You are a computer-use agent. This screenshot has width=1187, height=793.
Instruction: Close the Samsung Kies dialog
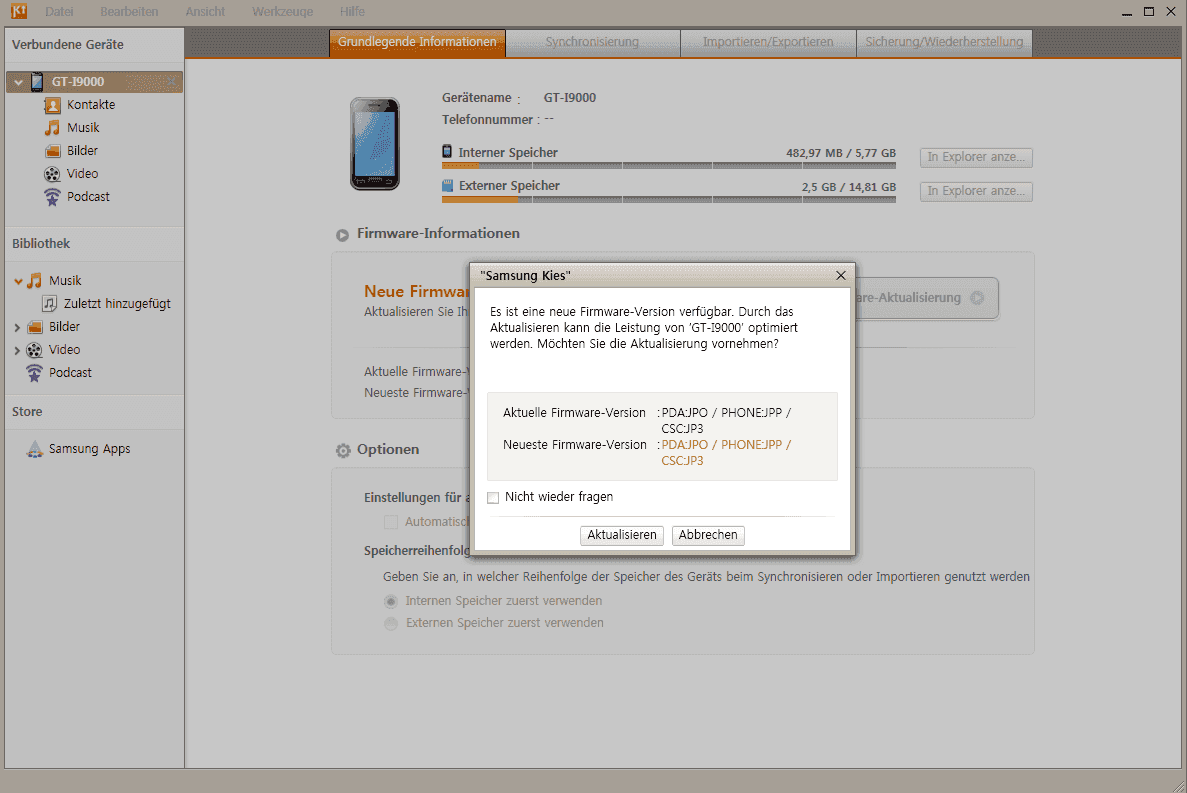840,275
